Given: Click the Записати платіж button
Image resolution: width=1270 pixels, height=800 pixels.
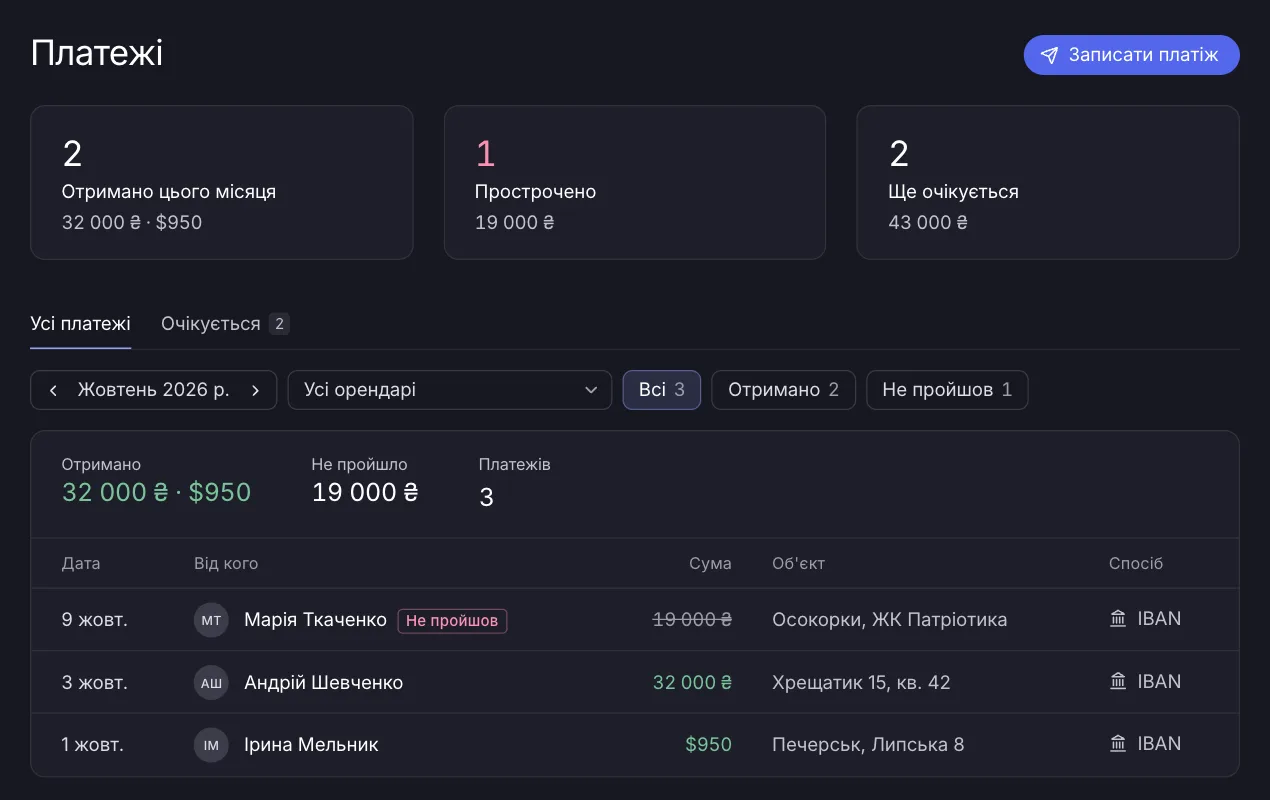Looking at the screenshot, I should coord(1131,55).
